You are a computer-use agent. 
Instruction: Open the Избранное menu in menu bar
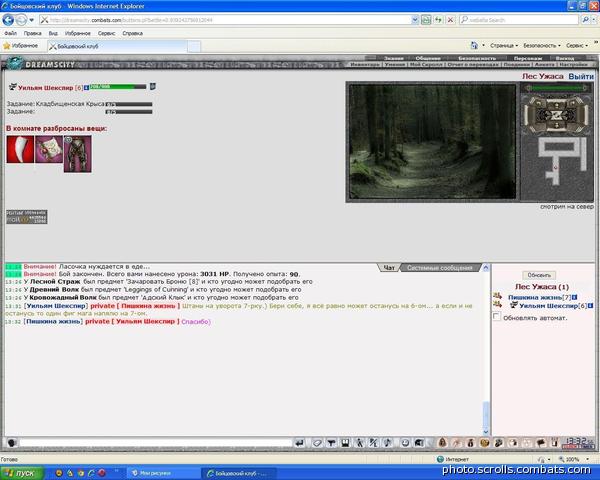78,33
